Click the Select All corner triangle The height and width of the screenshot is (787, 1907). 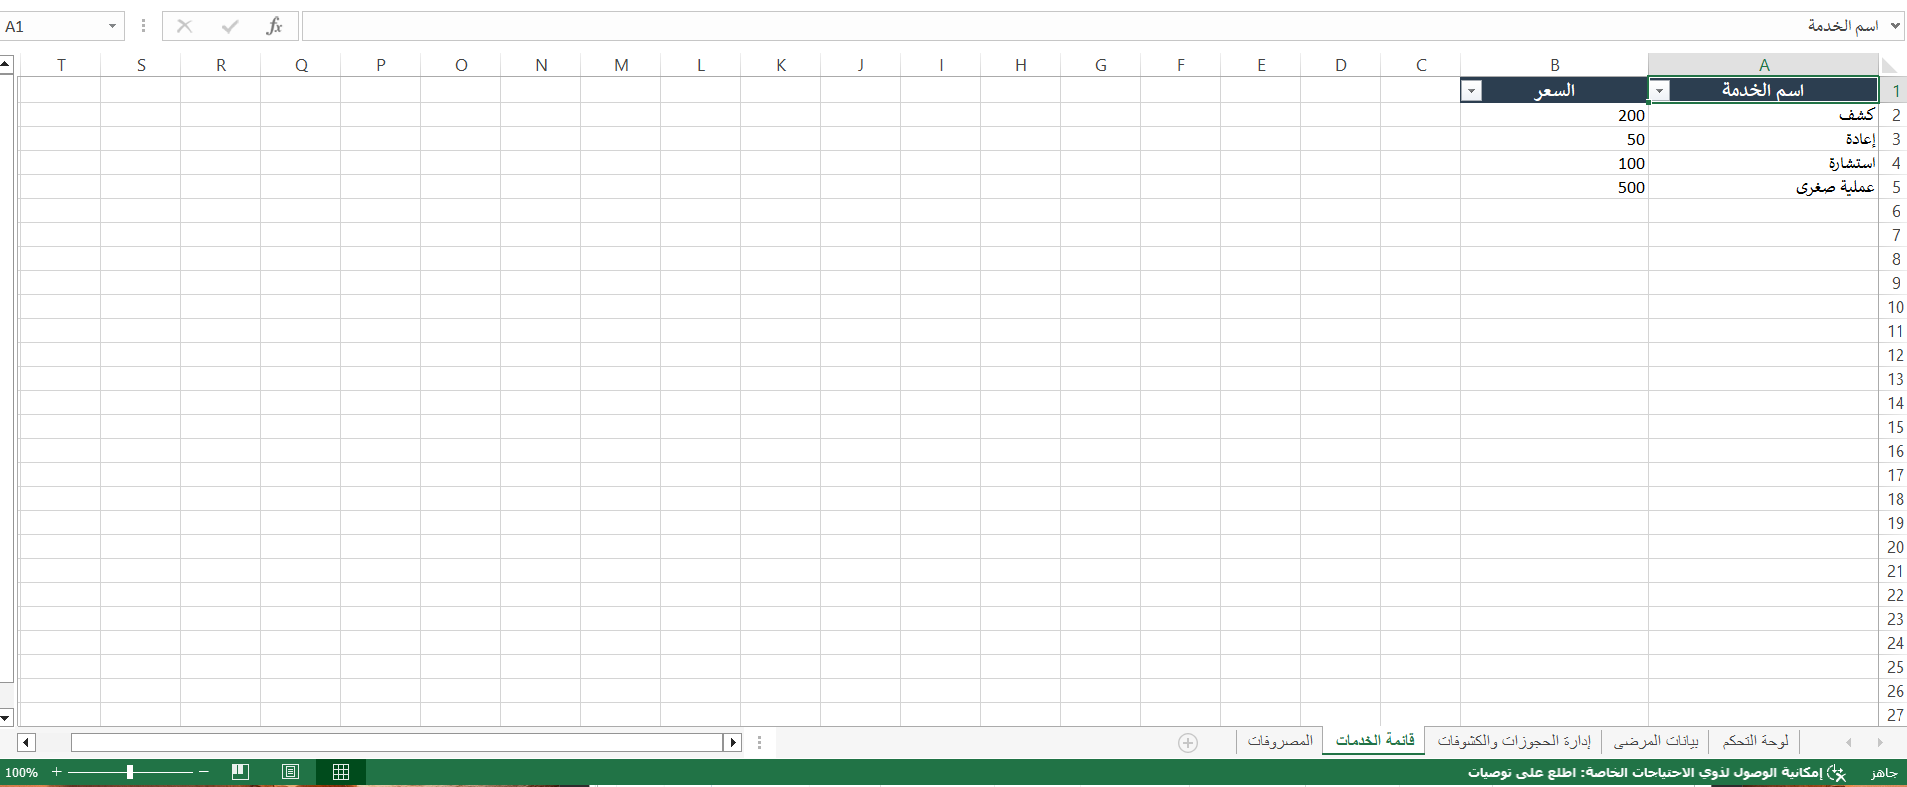click(x=1890, y=66)
